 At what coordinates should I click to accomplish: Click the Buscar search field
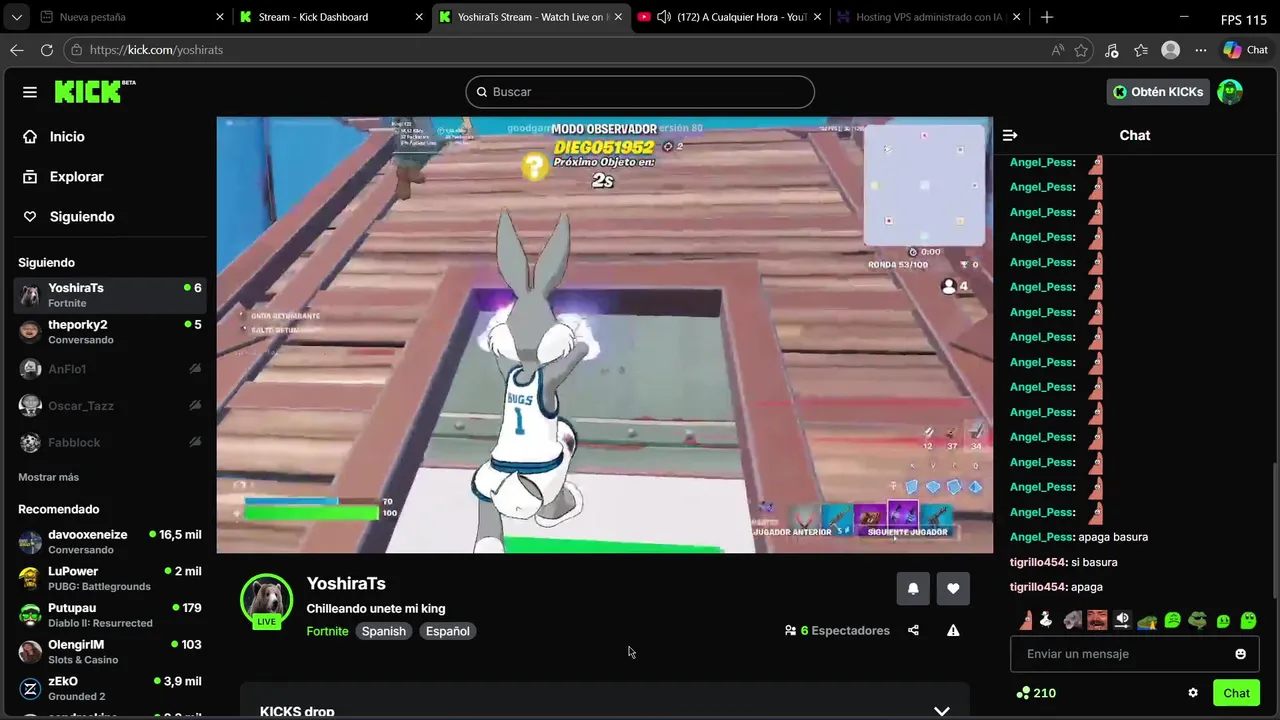(x=640, y=92)
